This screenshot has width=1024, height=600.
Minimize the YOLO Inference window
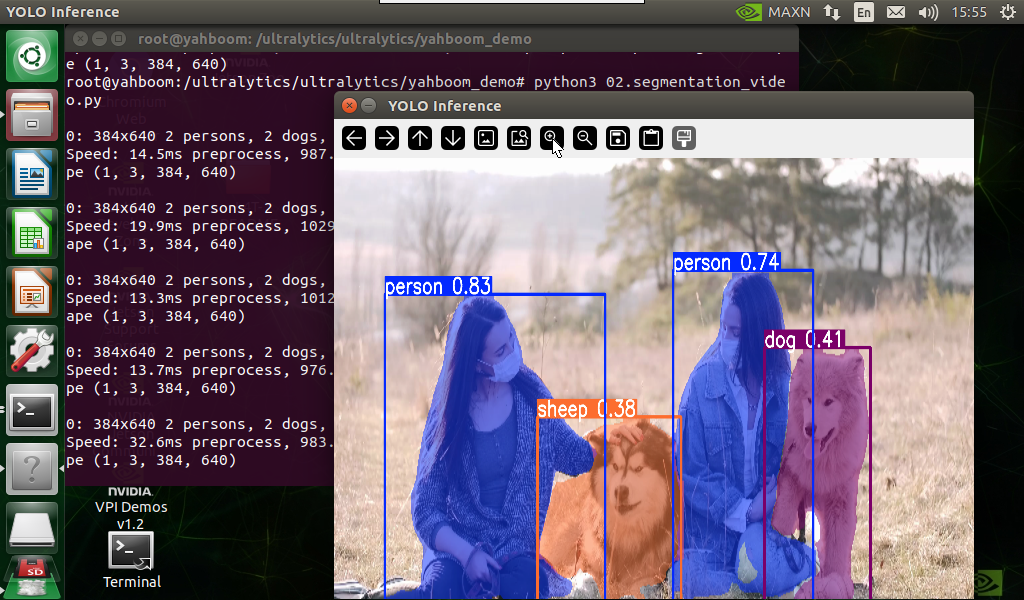368,105
